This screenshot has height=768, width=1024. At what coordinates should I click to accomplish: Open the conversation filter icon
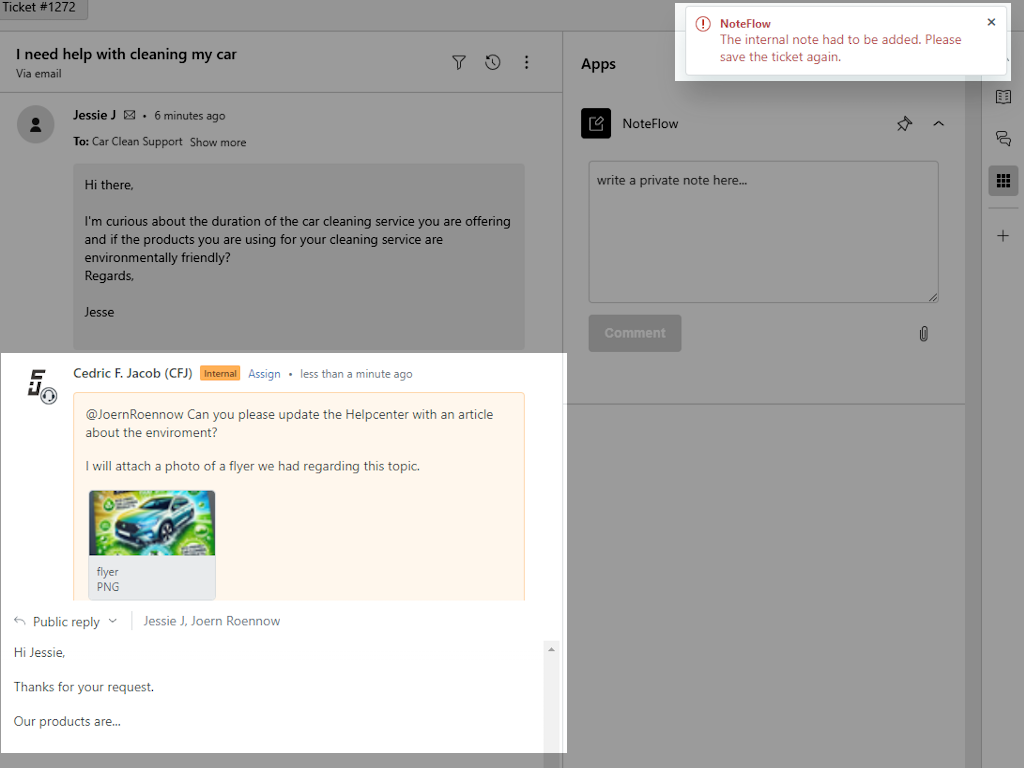458,62
